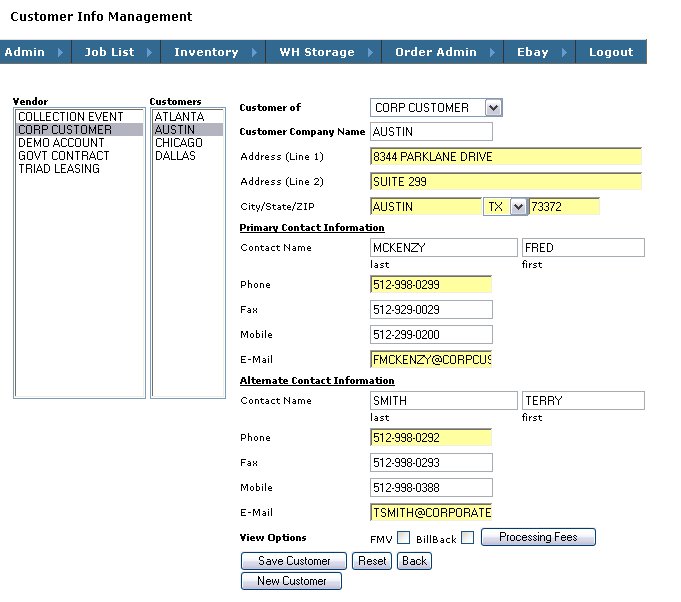Viewport: 681px width, 602px height.
Task: Click the City field containing AUSTIN
Action: [426, 207]
